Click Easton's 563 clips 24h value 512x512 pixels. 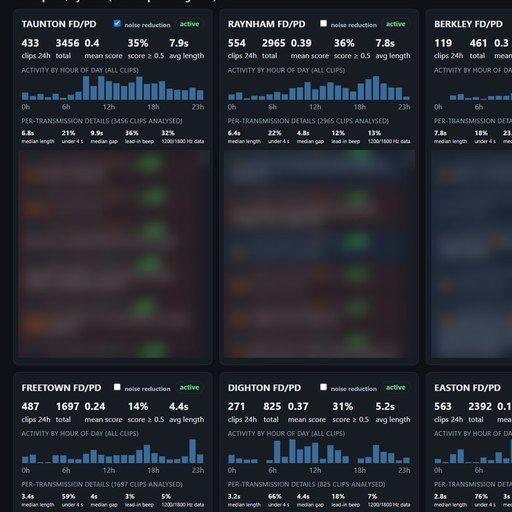pos(443,407)
